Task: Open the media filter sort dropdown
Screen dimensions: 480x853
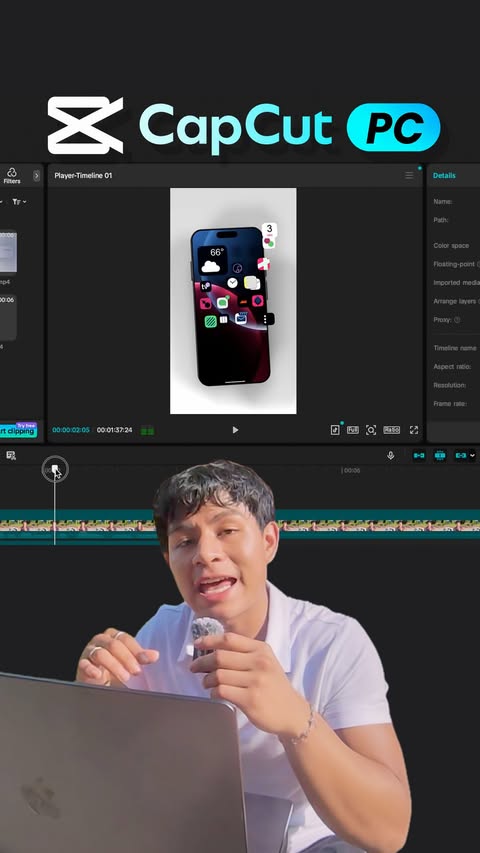Action: [19, 202]
